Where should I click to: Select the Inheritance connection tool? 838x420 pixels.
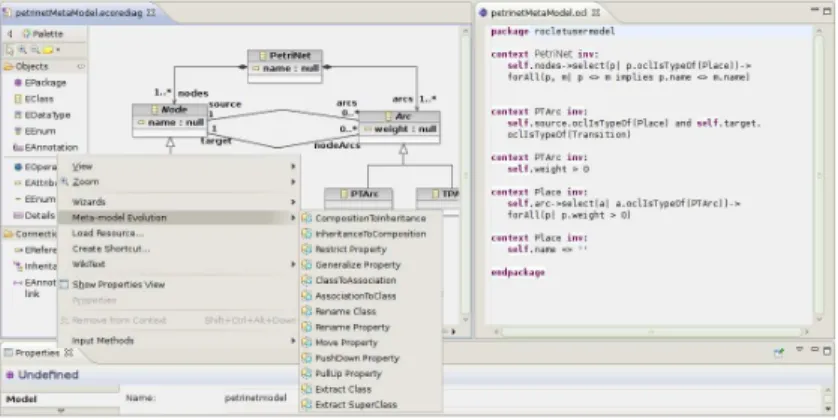(x=35, y=266)
